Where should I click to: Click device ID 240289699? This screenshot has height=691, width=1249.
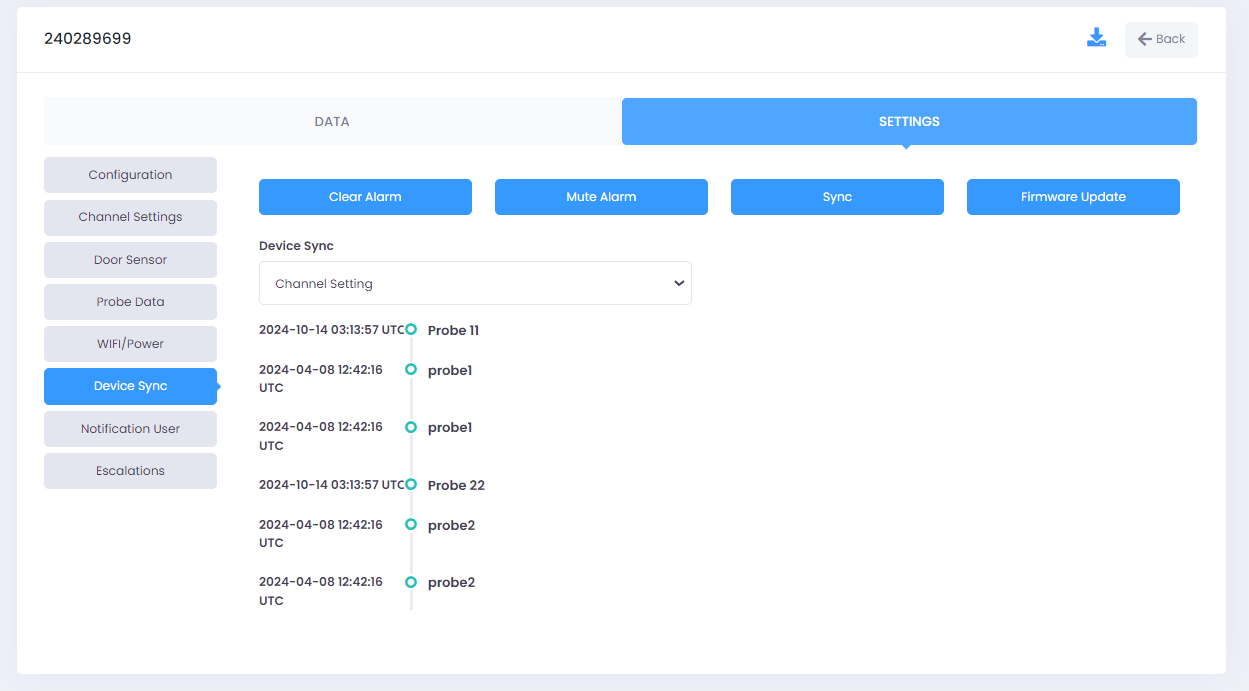click(87, 39)
